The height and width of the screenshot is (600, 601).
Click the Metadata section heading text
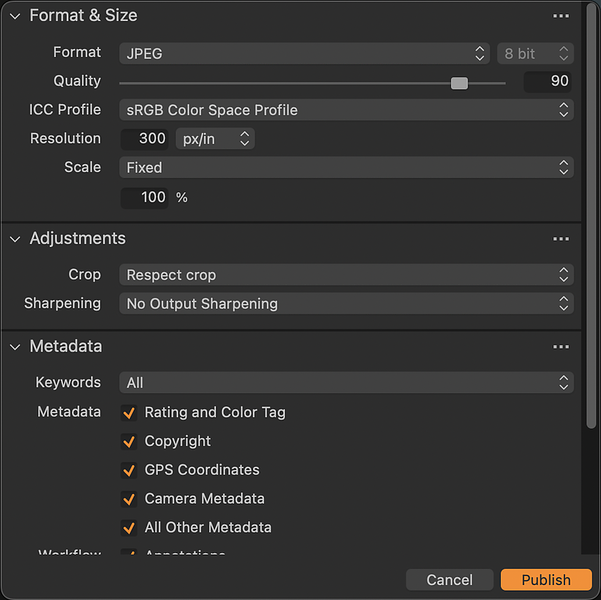pyautogui.click(x=66, y=346)
